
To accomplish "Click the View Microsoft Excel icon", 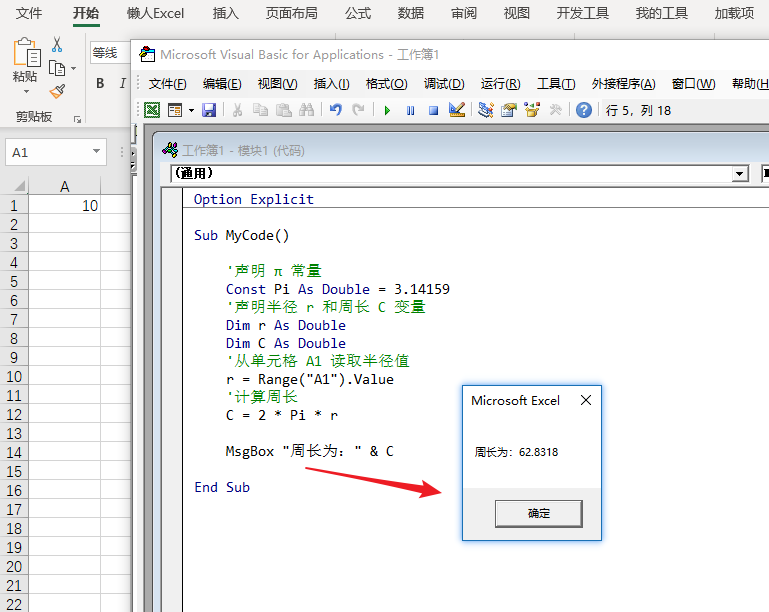I will click(x=152, y=110).
